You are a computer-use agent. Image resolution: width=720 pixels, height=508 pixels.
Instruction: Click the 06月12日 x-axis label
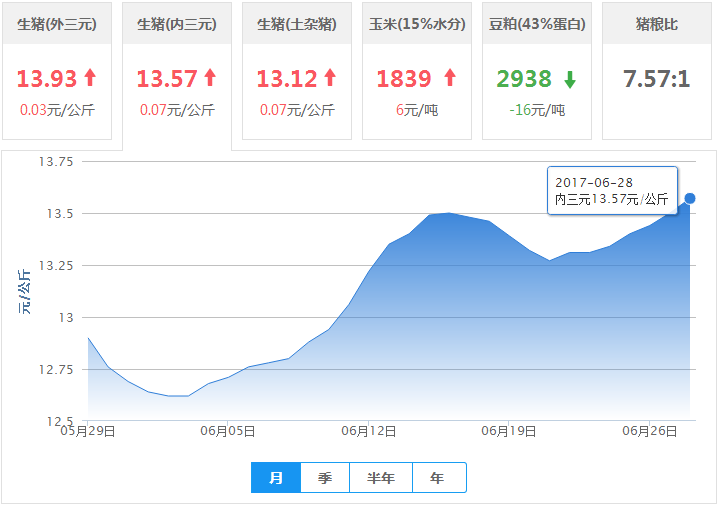(369, 432)
